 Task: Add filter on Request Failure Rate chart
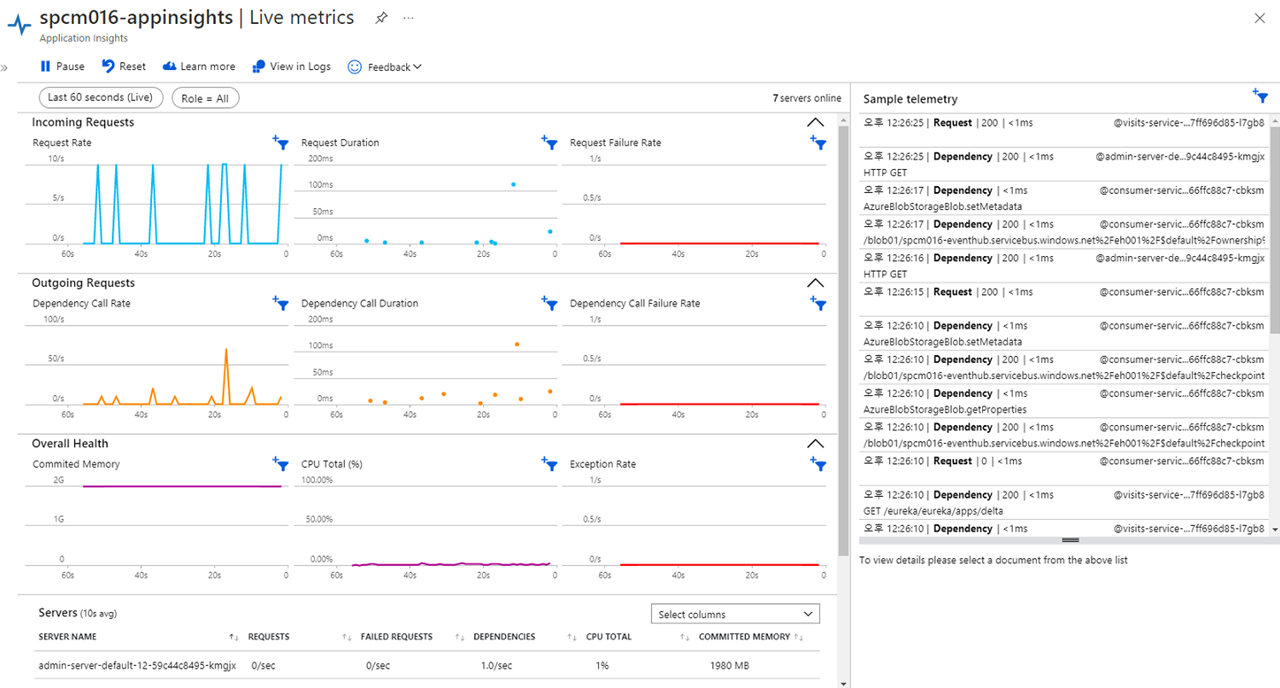coord(818,143)
